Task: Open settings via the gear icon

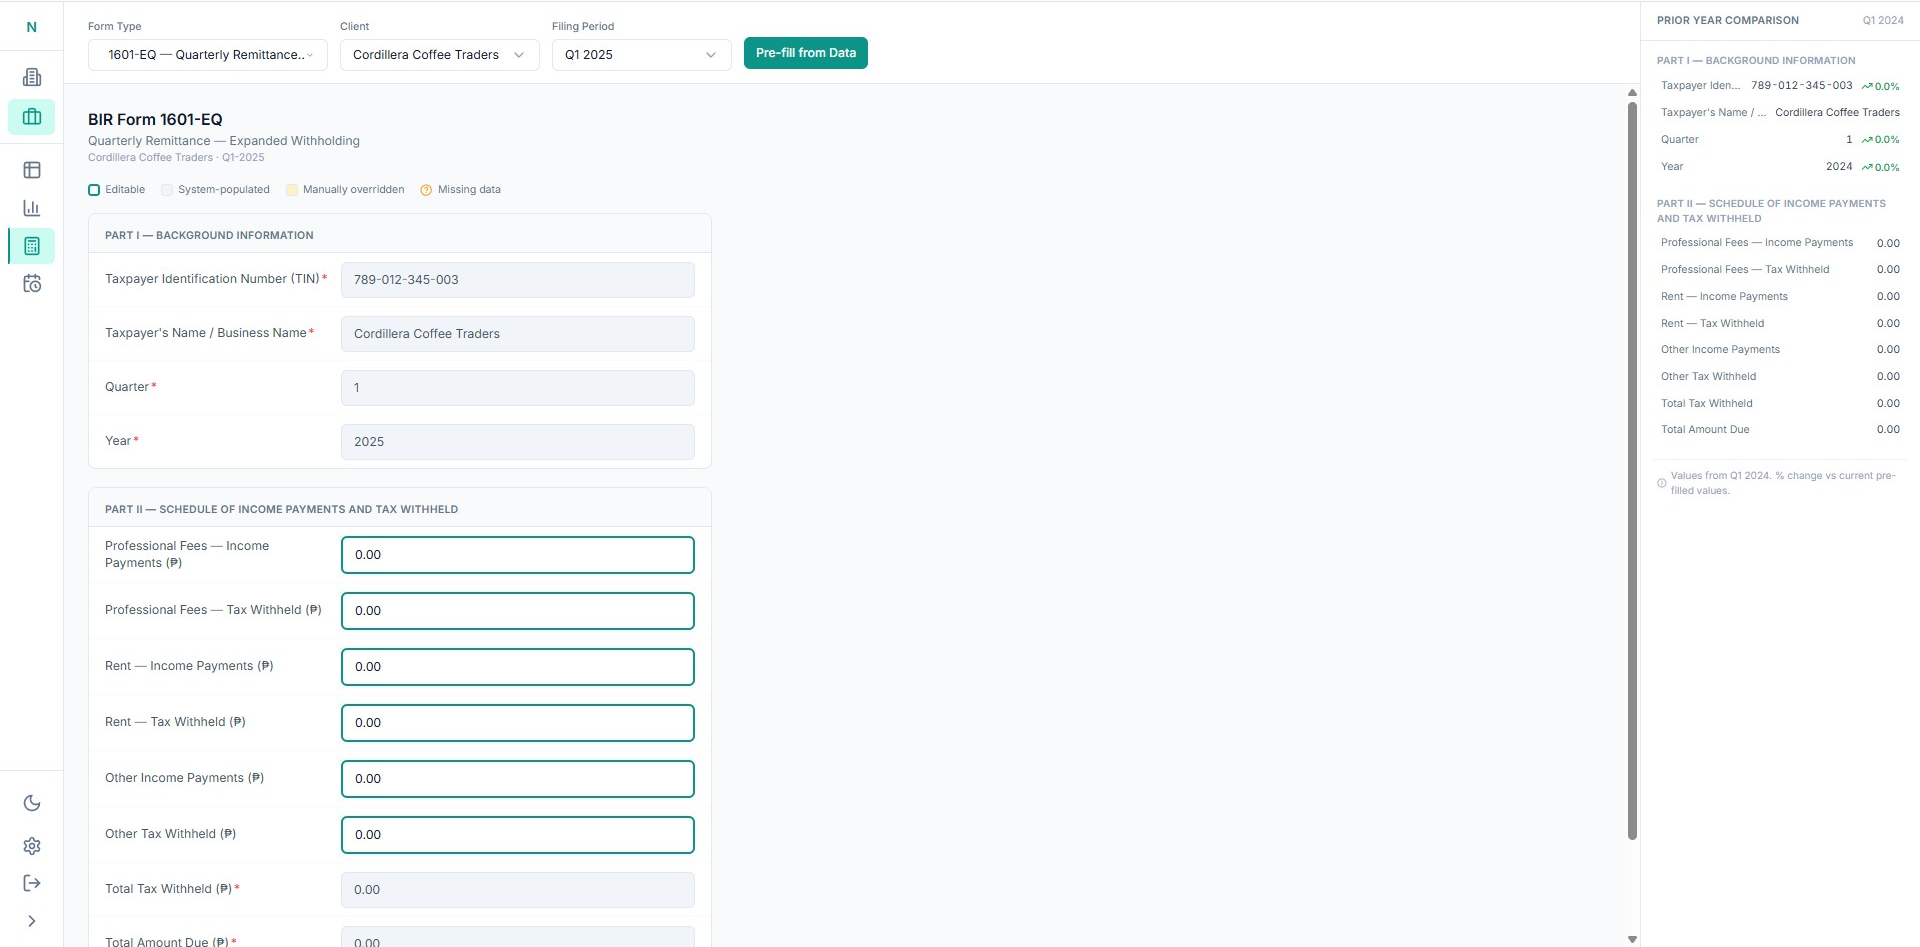Action: pos(32,846)
